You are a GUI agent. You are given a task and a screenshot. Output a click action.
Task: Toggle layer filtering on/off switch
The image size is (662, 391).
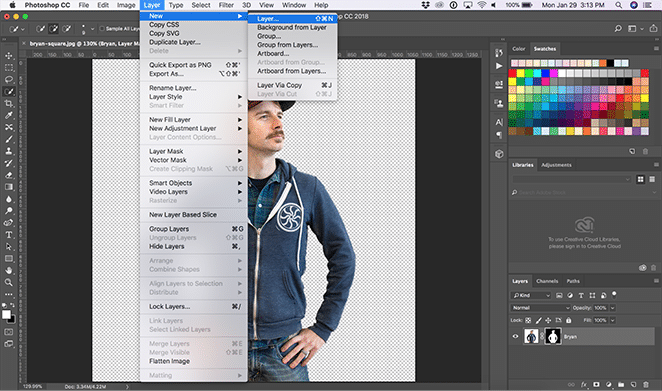point(614,294)
